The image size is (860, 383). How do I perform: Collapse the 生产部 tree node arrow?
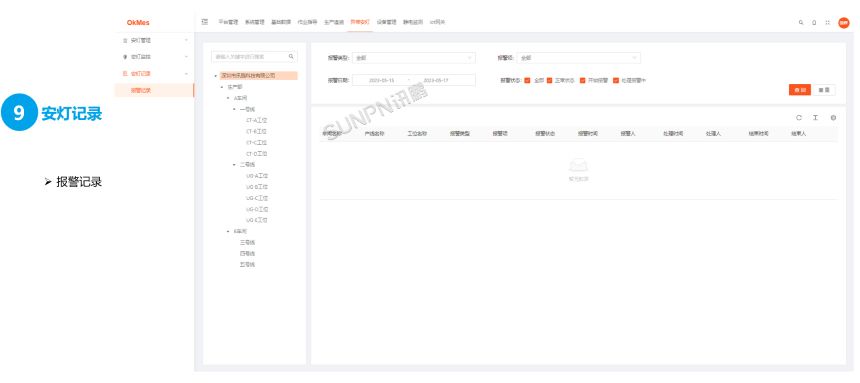point(222,87)
